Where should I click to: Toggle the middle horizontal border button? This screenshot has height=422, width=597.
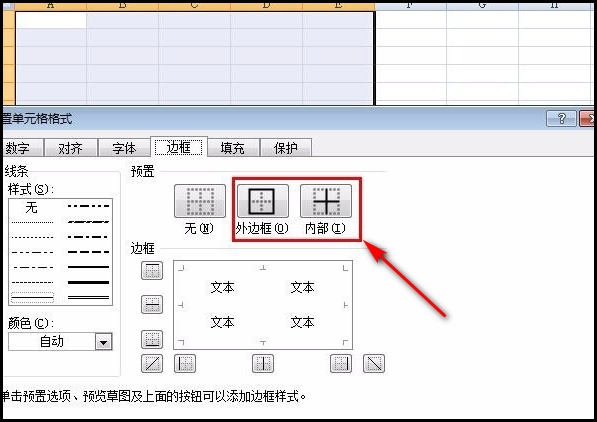coord(152,304)
